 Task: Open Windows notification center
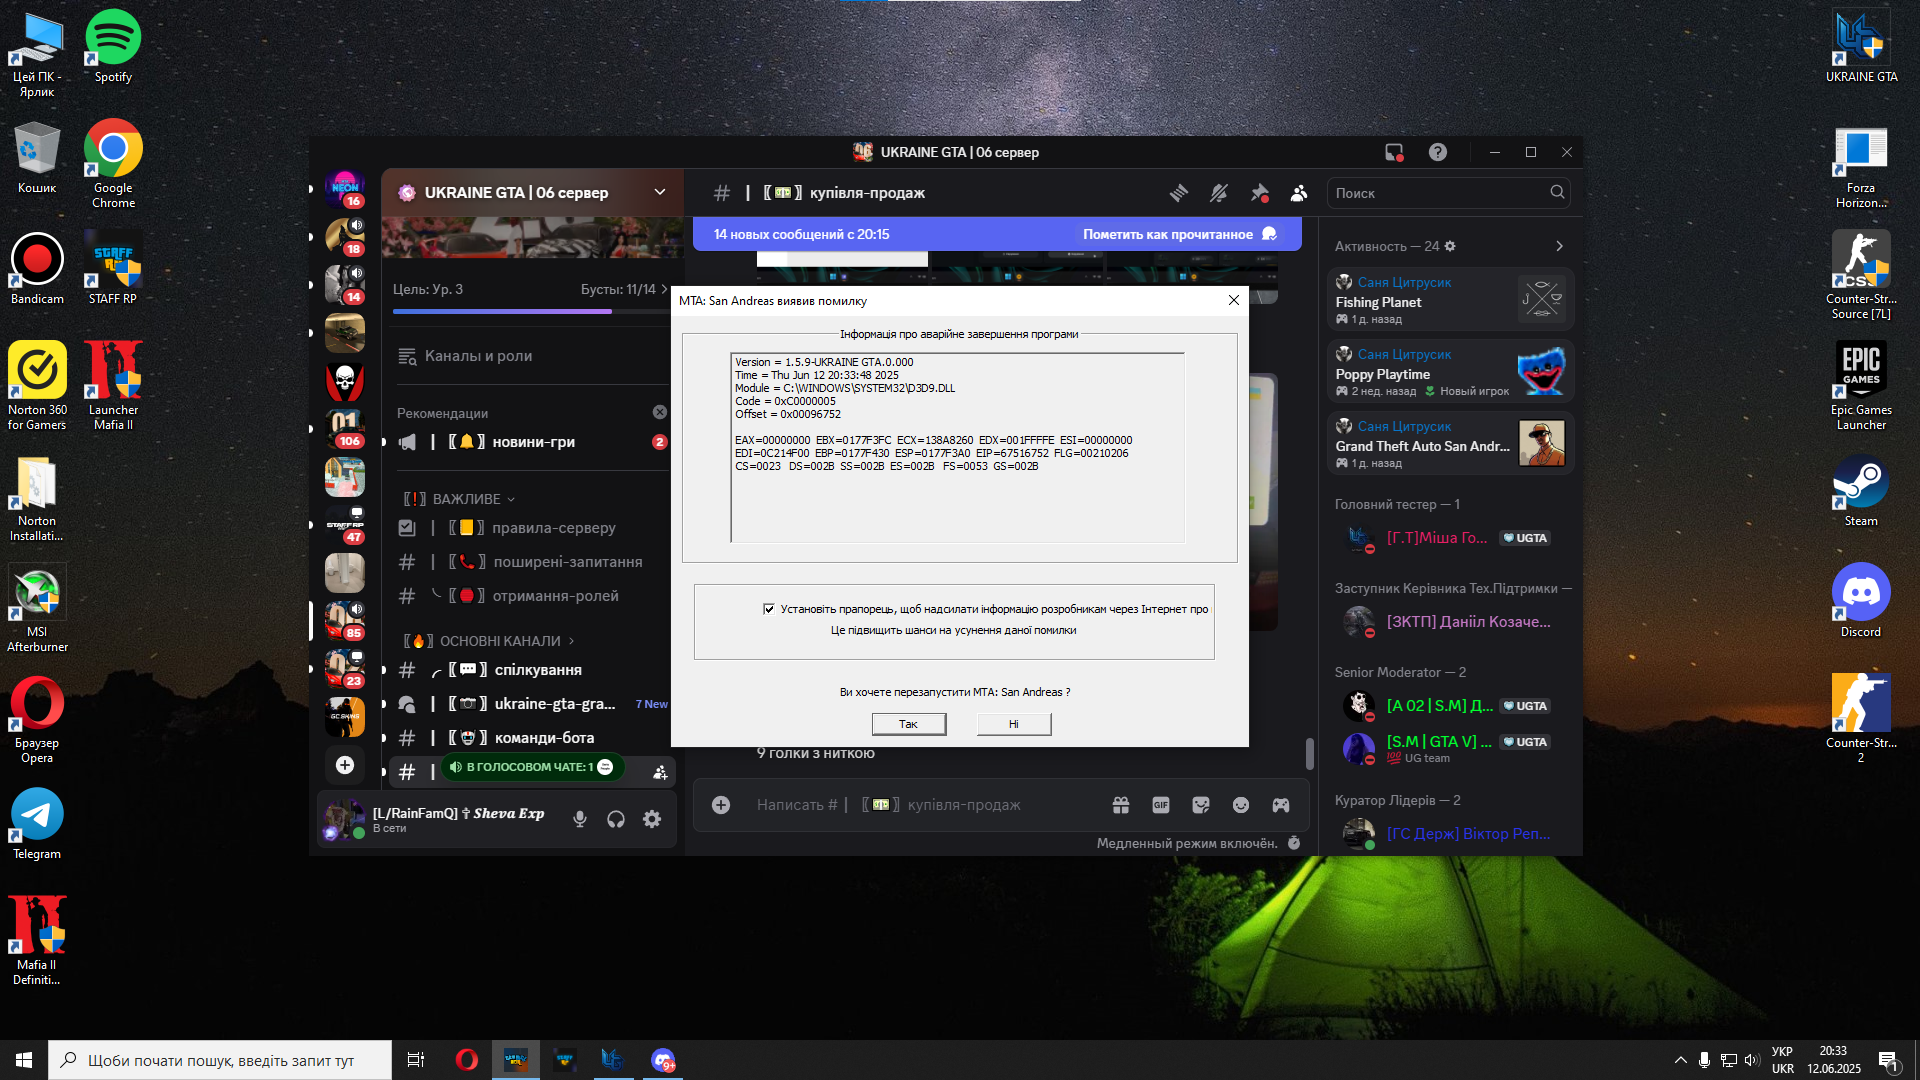point(1889,1060)
